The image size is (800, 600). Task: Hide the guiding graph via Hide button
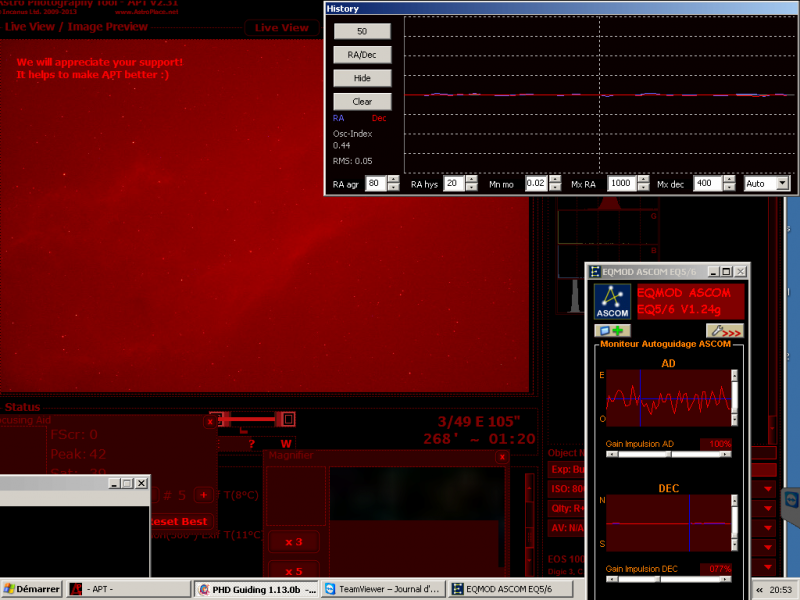coord(362,77)
